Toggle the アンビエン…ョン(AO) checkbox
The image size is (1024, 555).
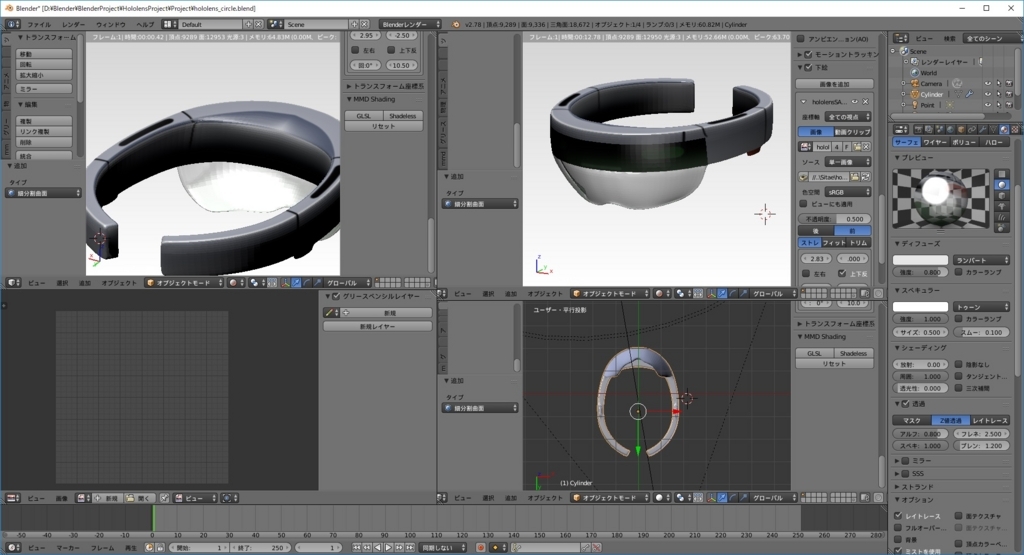pos(801,39)
